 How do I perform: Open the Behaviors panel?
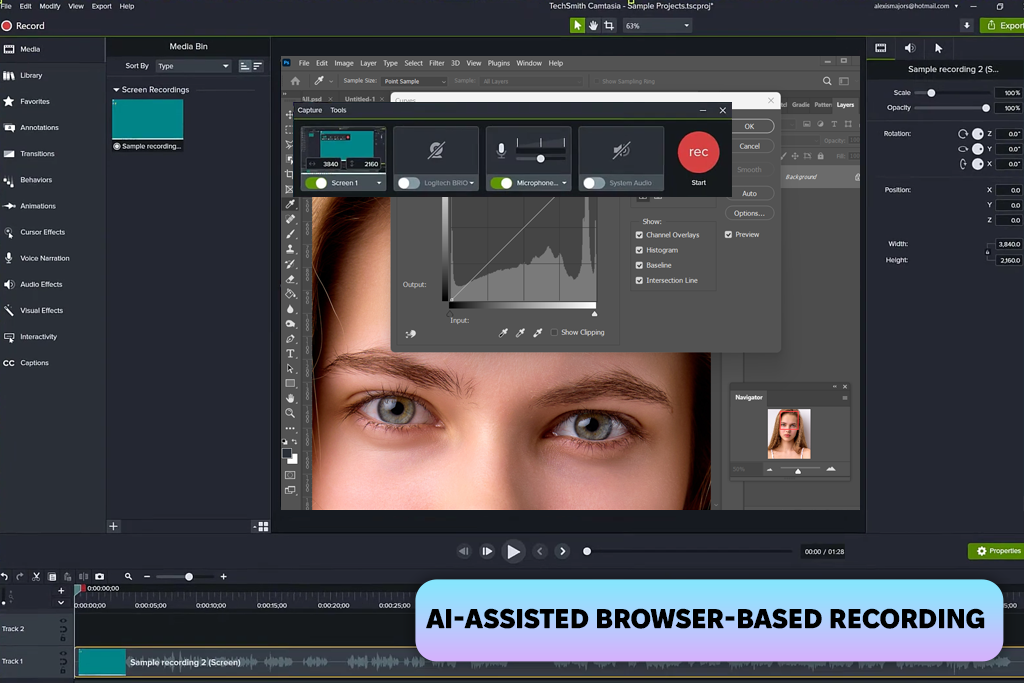[28, 180]
